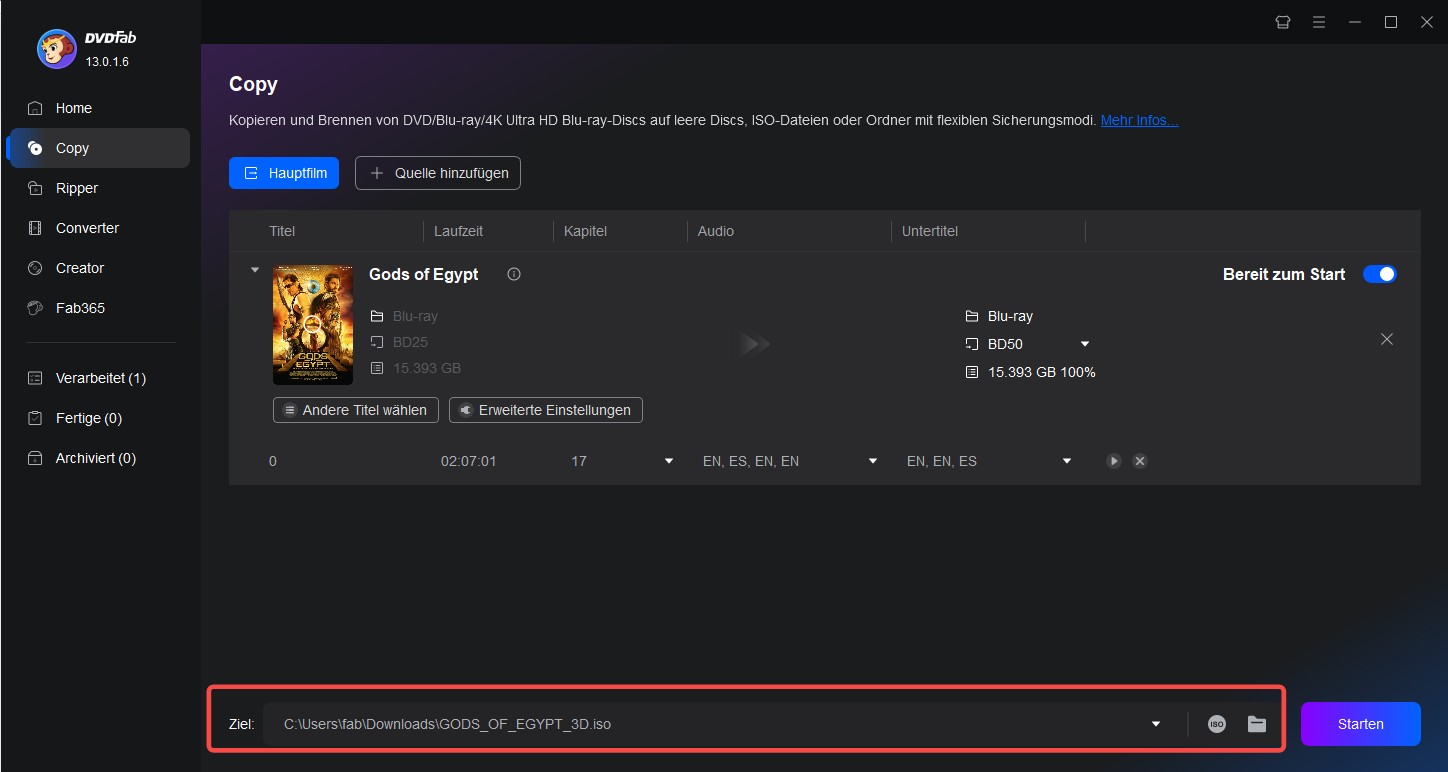This screenshot has width=1448, height=772.
Task: Click the Laufzeit column header
Action: (458, 231)
